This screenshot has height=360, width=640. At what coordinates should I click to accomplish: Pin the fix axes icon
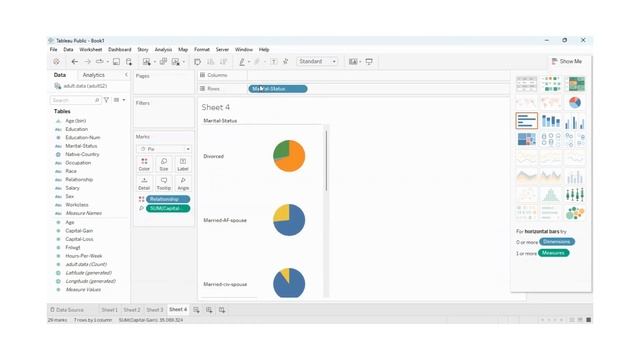286,62
